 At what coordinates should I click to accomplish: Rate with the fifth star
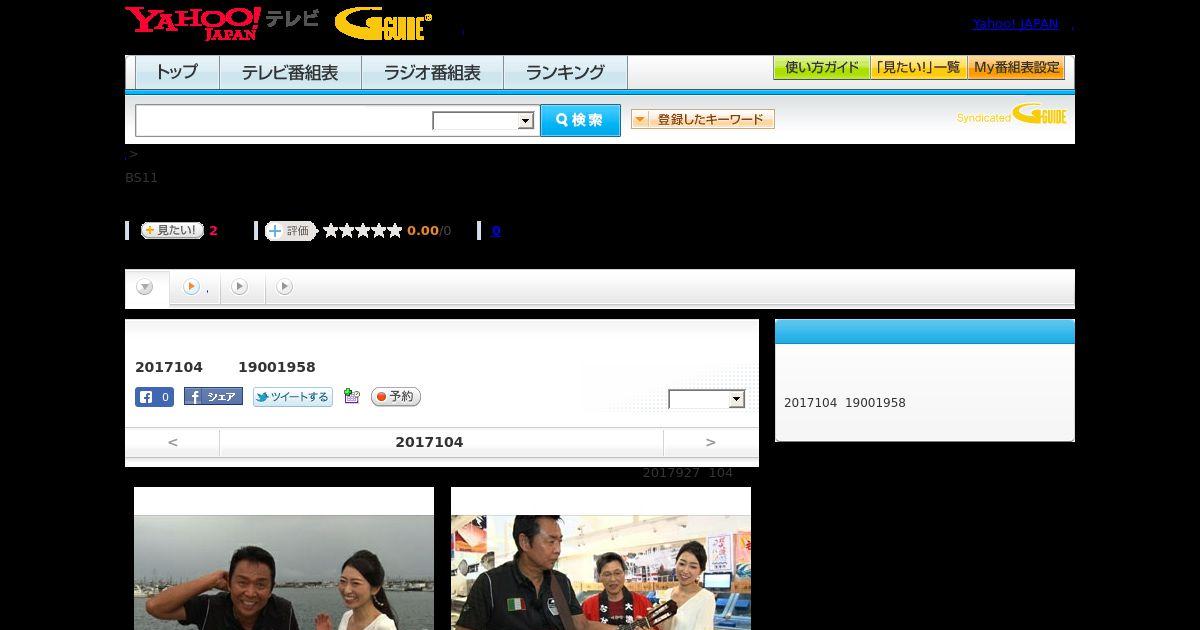[x=395, y=231]
